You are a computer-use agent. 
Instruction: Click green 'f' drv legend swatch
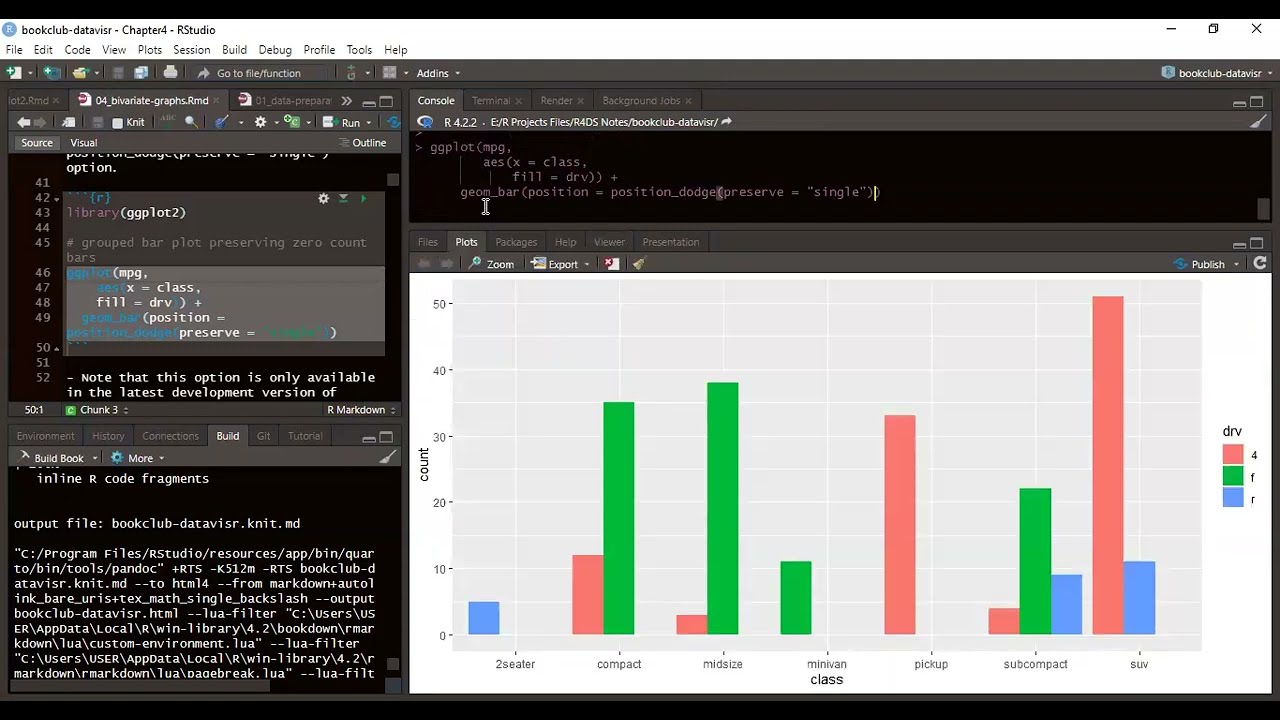1233,477
